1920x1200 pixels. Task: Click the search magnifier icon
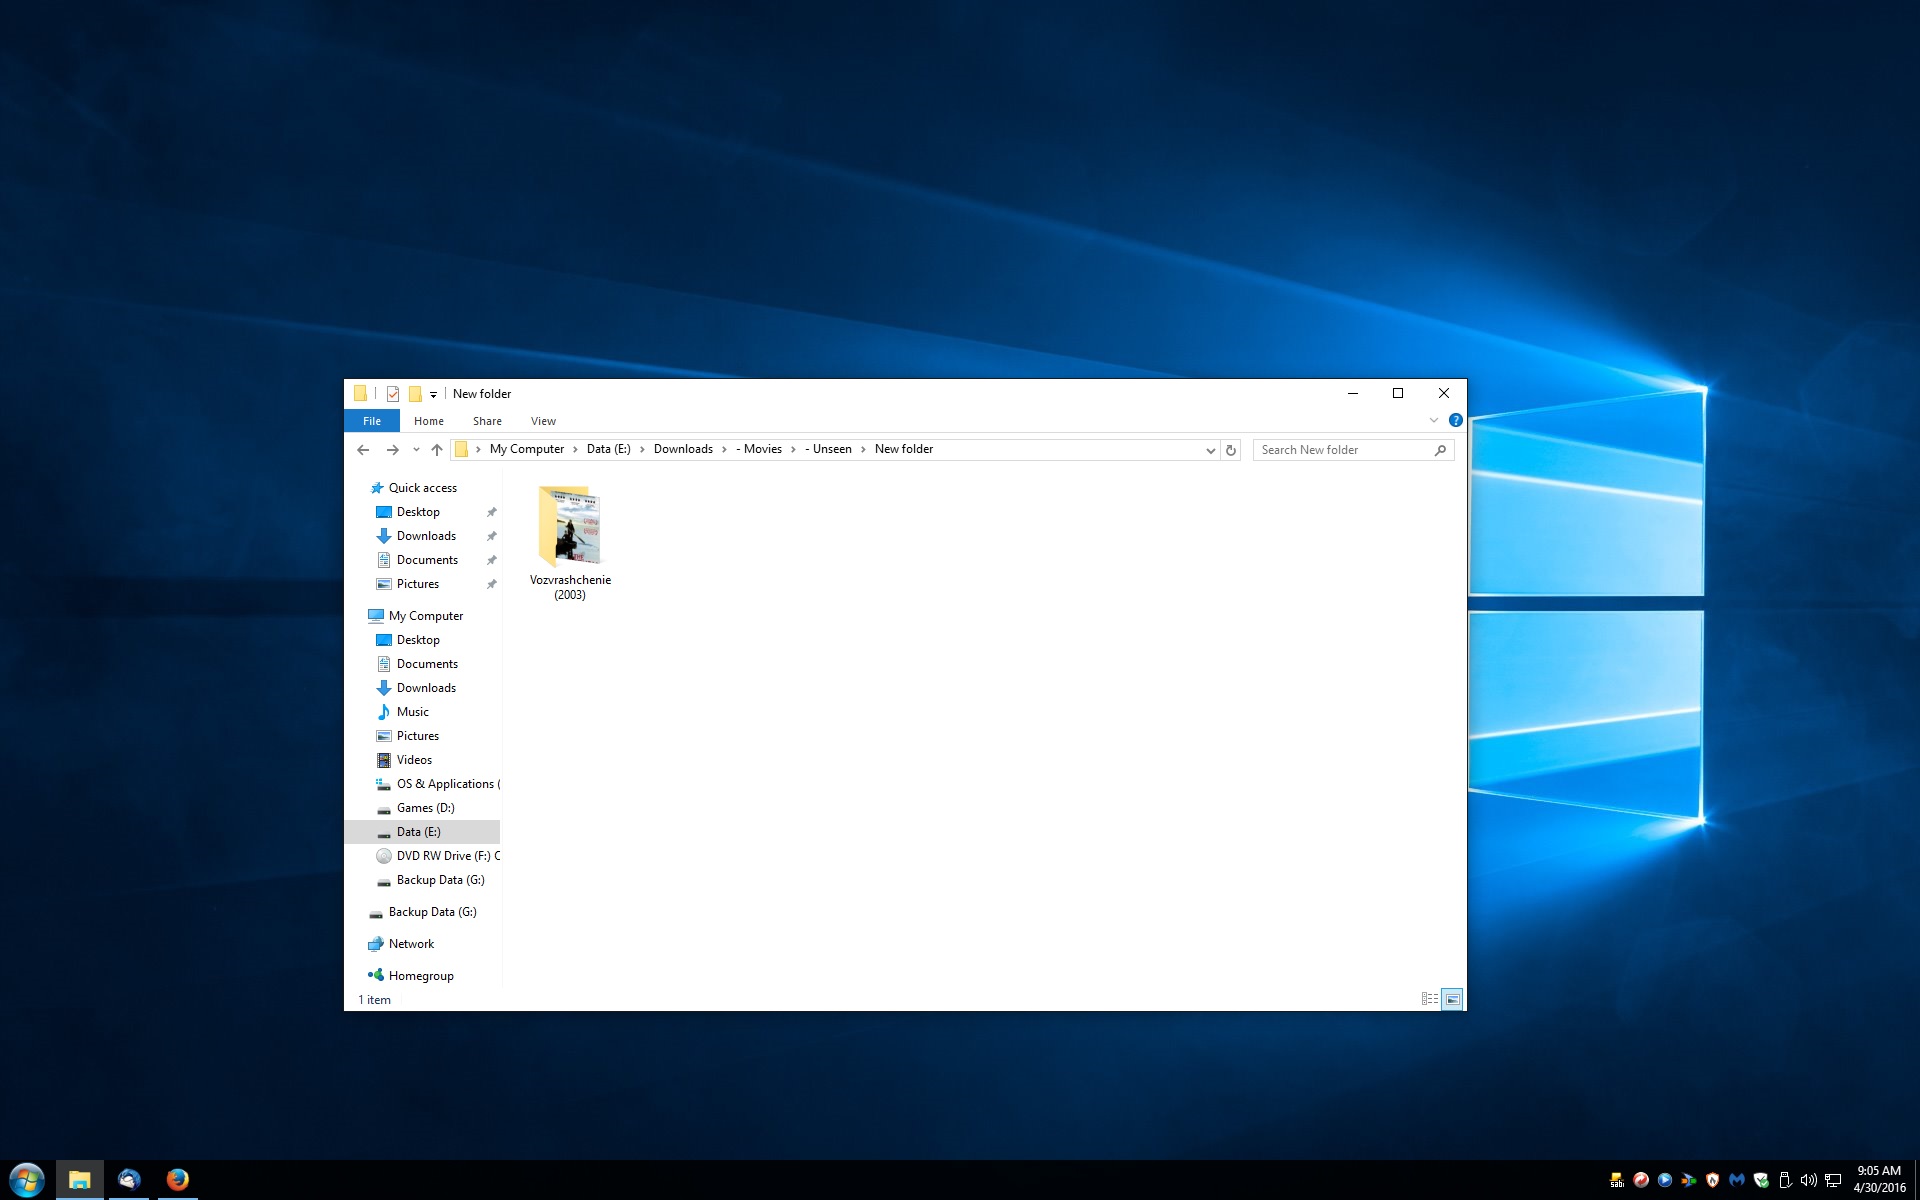click(1440, 450)
